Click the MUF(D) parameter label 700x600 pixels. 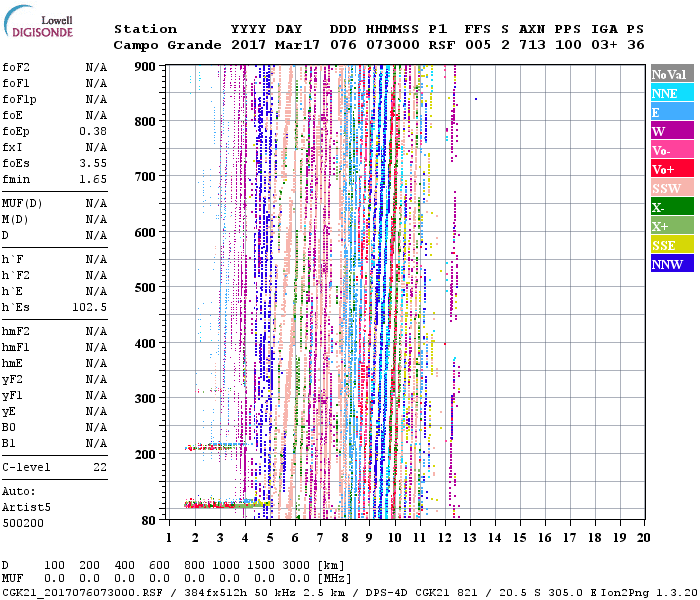tap(22, 204)
